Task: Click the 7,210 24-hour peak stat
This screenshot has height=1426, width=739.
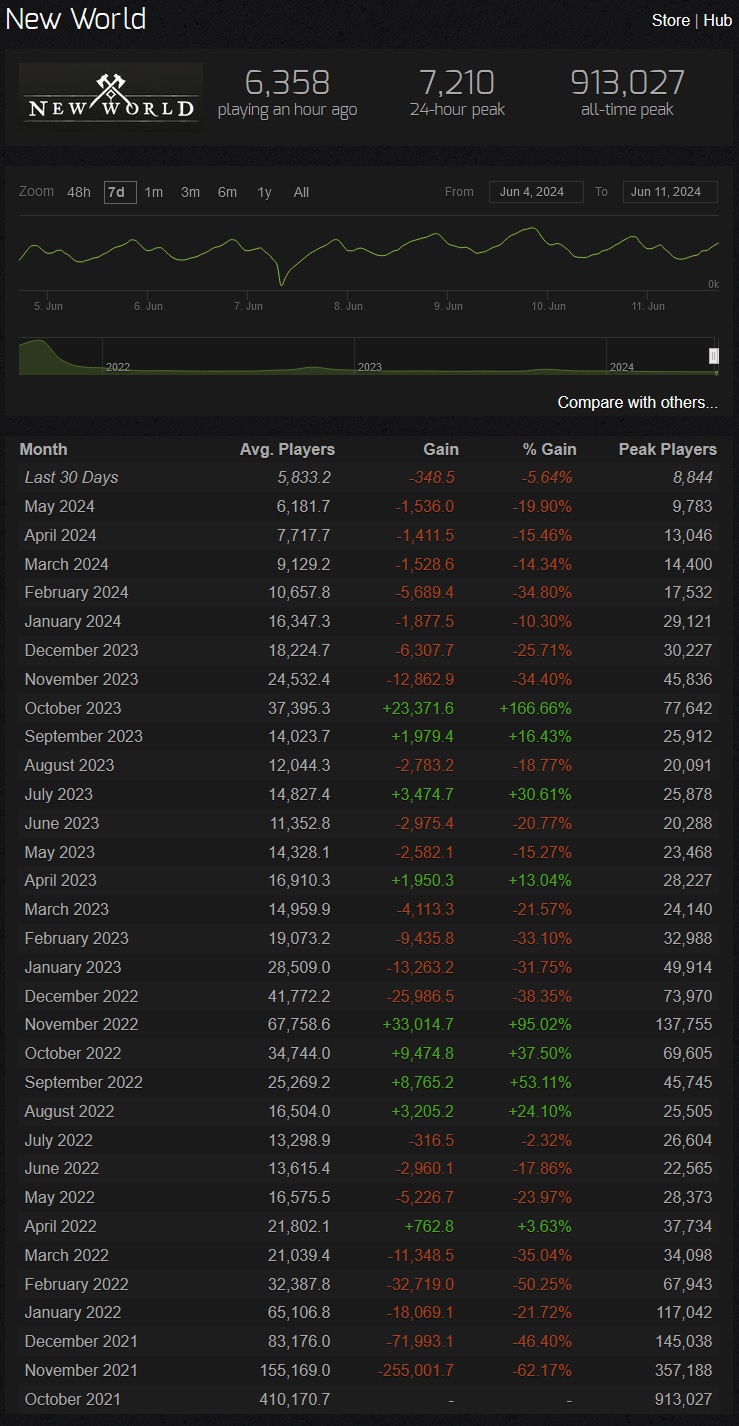Action: click(x=457, y=93)
